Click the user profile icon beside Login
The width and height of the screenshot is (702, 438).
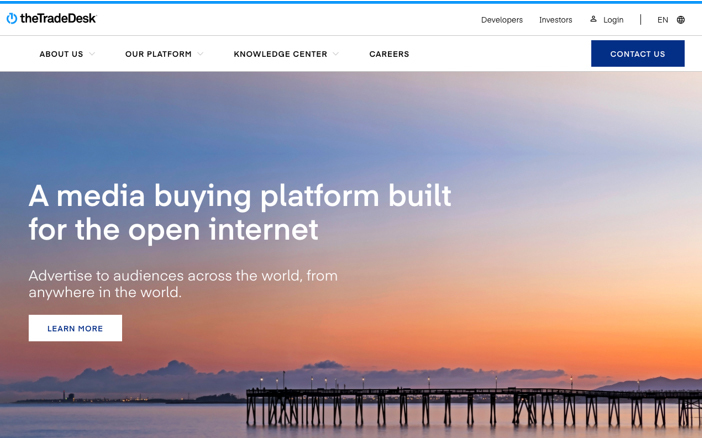point(593,19)
